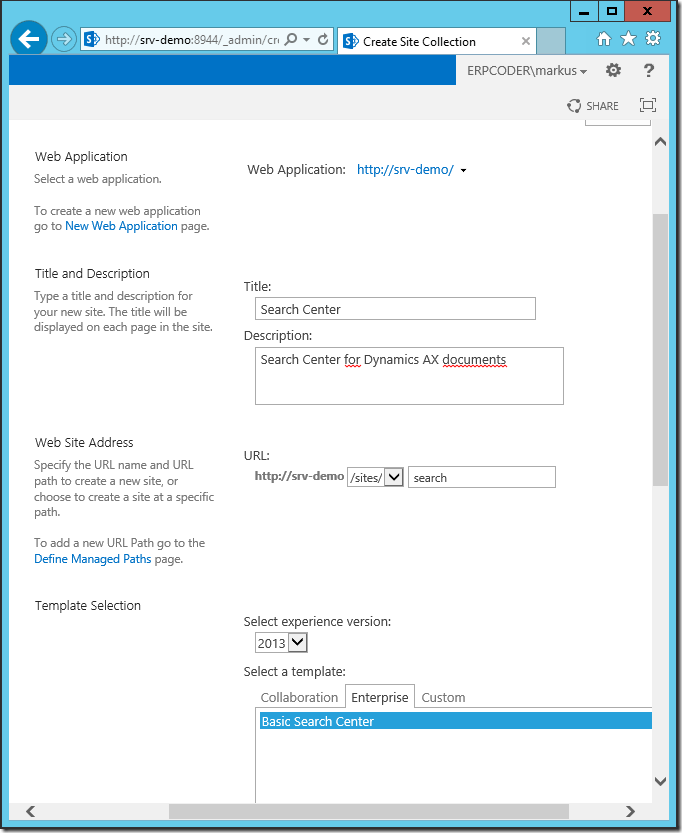Screen dimensions: 682x833
Task: Open browser tools gear icon
Action: 653,38
